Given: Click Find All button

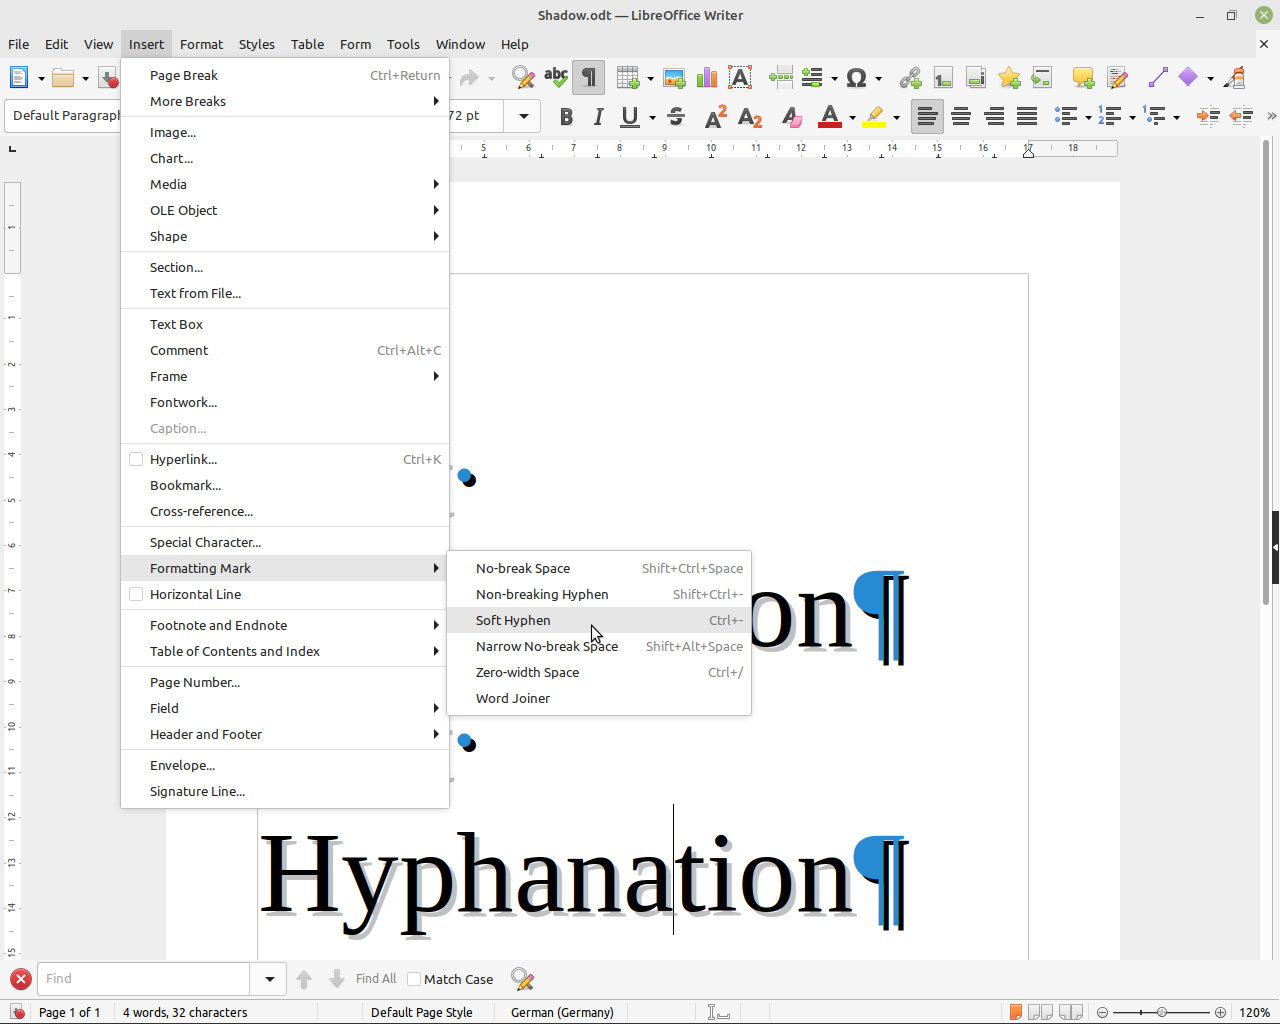Looking at the screenshot, I should (x=376, y=979).
